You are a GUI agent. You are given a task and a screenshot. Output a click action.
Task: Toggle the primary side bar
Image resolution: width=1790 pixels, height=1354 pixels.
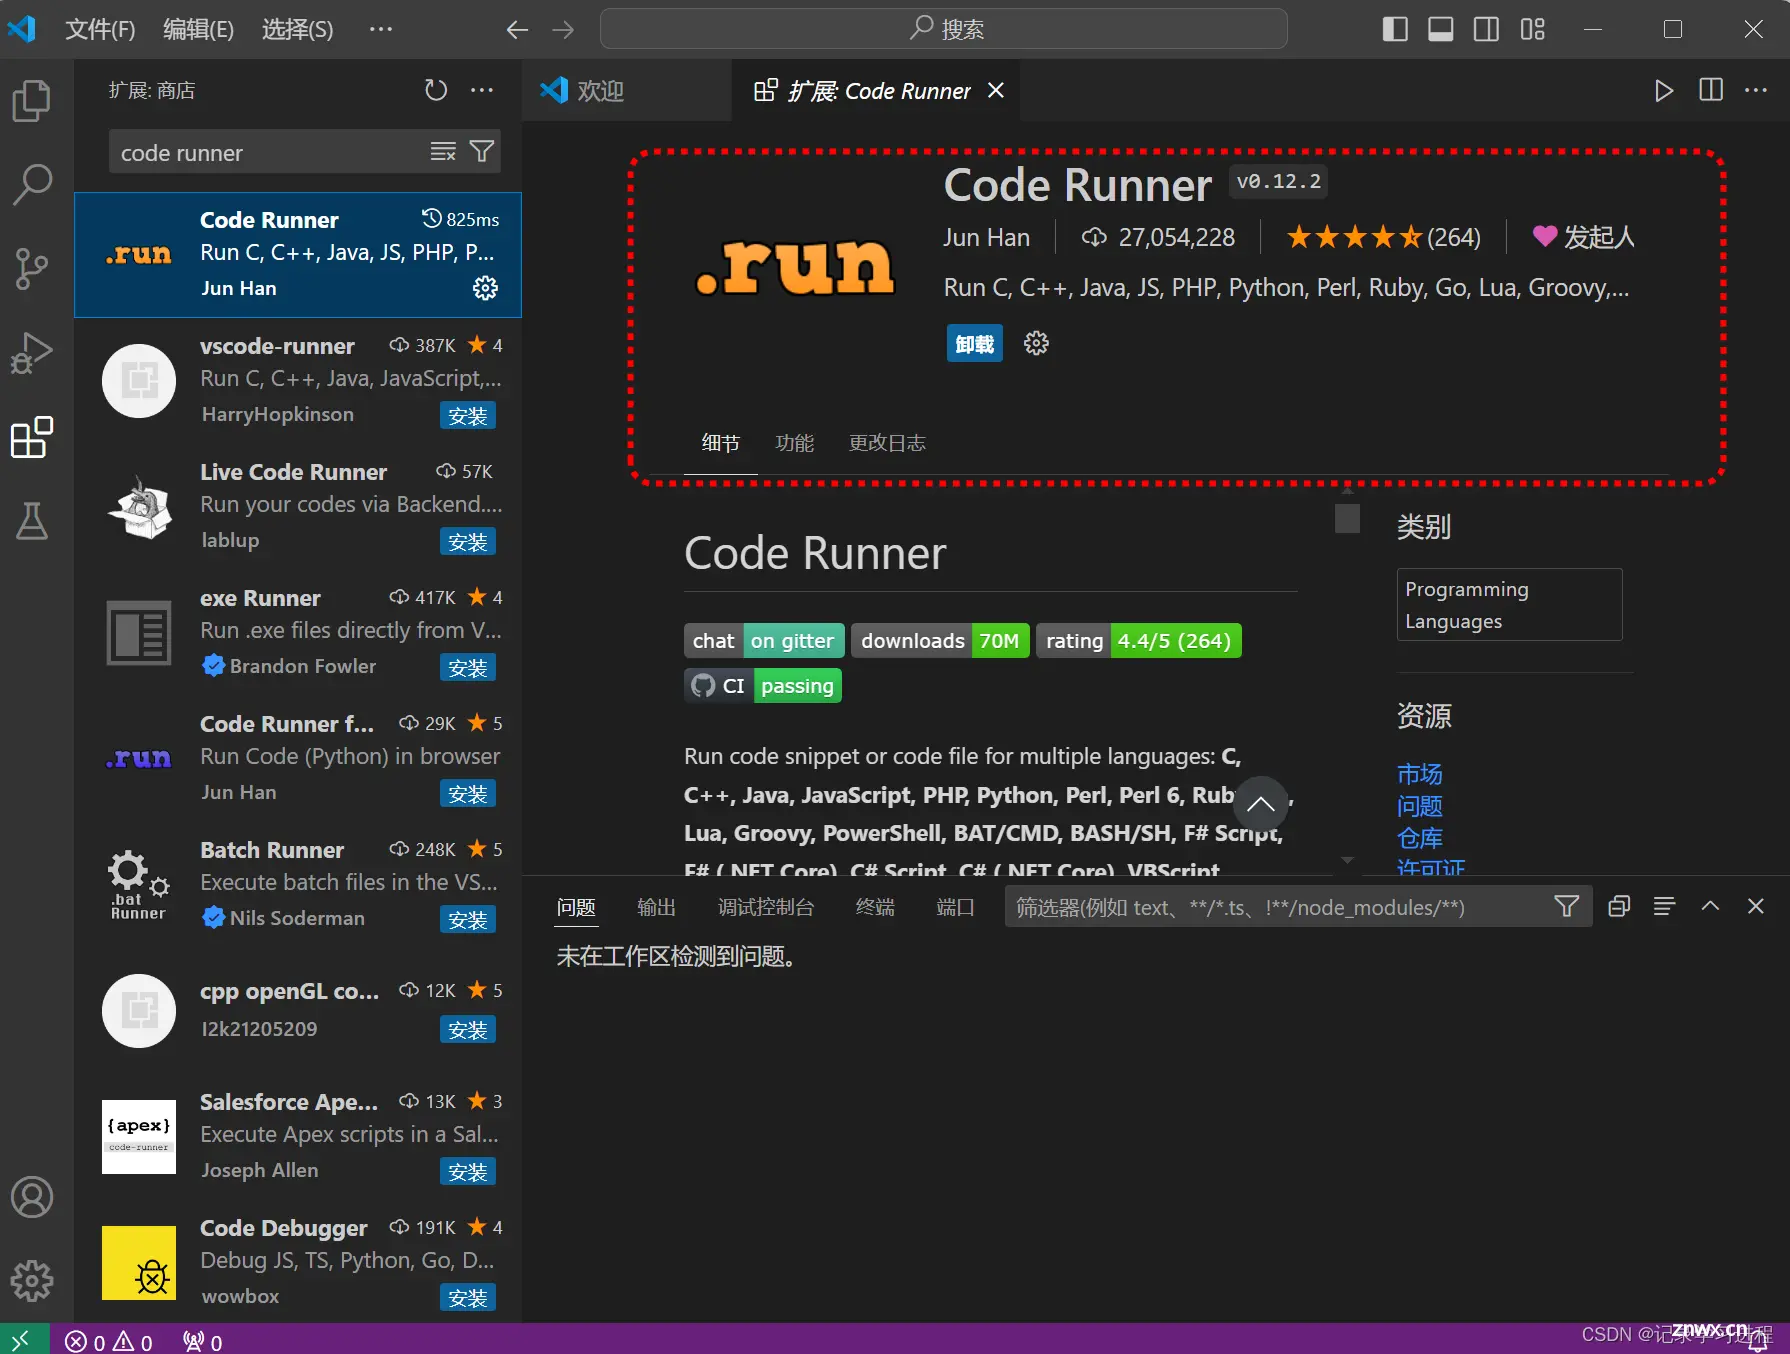point(1395,29)
